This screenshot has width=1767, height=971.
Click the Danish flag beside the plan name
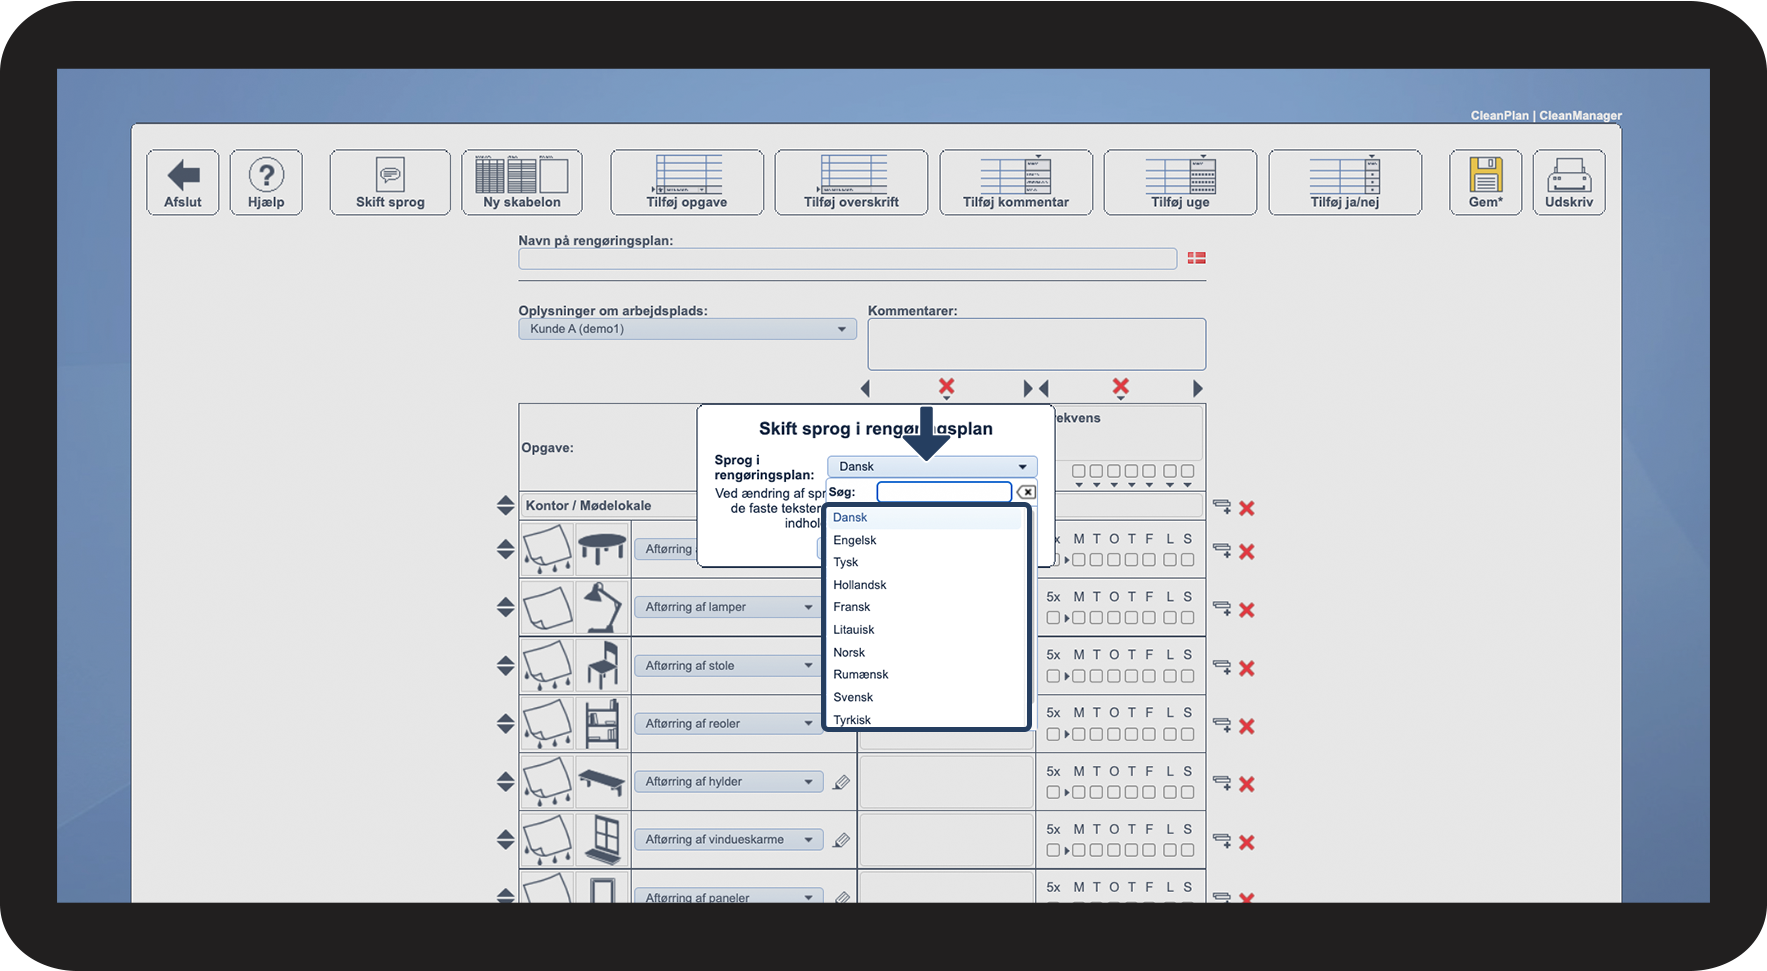point(1196,258)
